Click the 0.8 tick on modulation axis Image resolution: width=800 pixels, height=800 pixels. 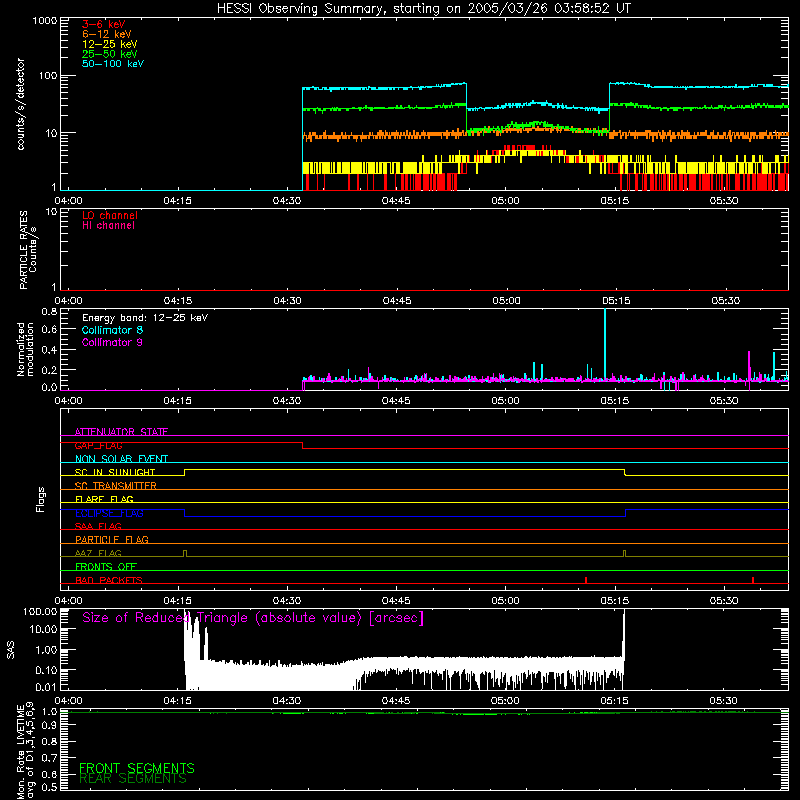tap(49, 311)
